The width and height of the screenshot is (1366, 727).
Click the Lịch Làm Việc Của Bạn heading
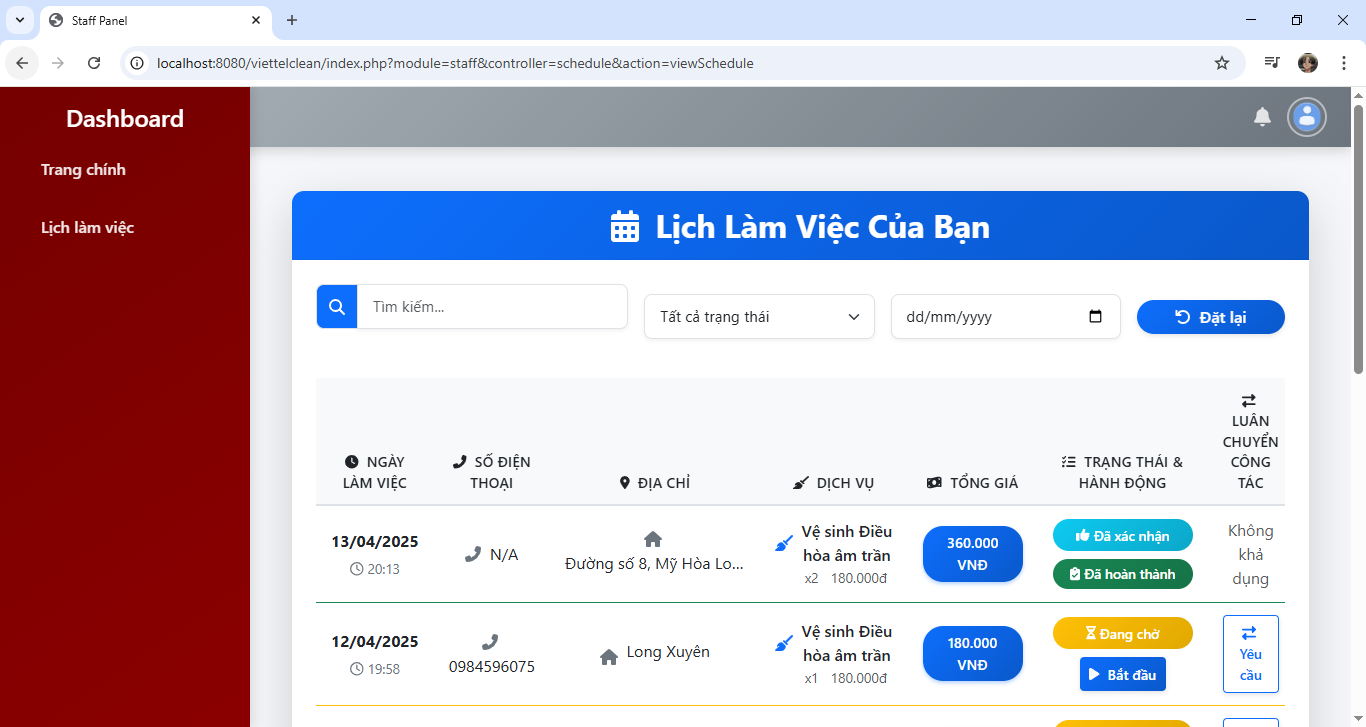coord(822,227)
